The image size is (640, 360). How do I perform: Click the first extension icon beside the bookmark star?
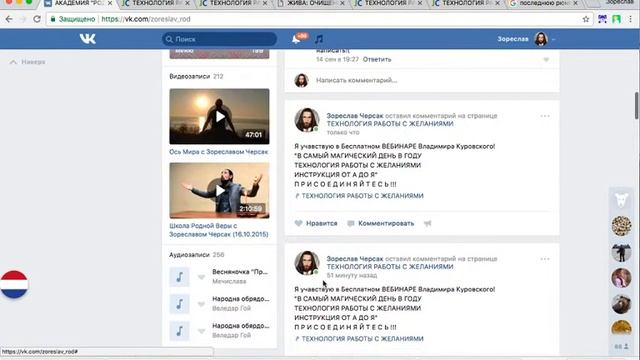pos(602,19)
